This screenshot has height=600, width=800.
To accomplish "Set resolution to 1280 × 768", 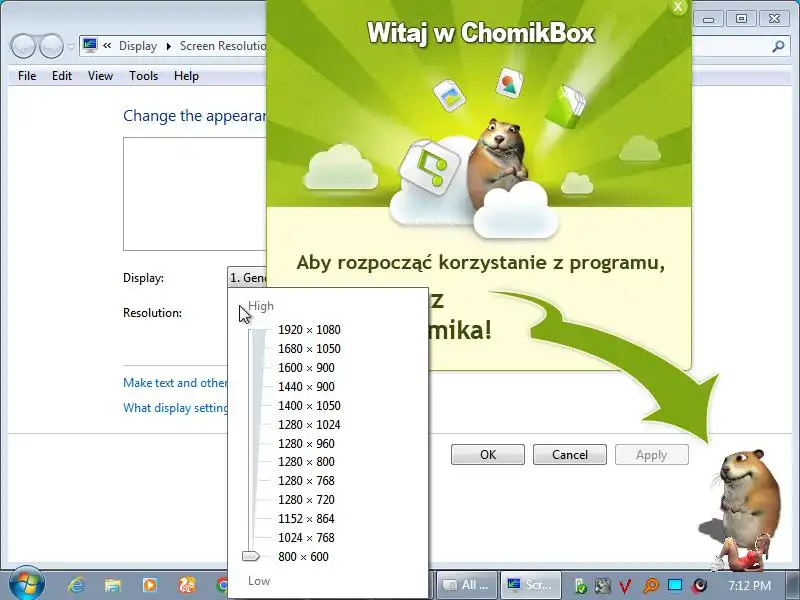I will coord(306,480).
